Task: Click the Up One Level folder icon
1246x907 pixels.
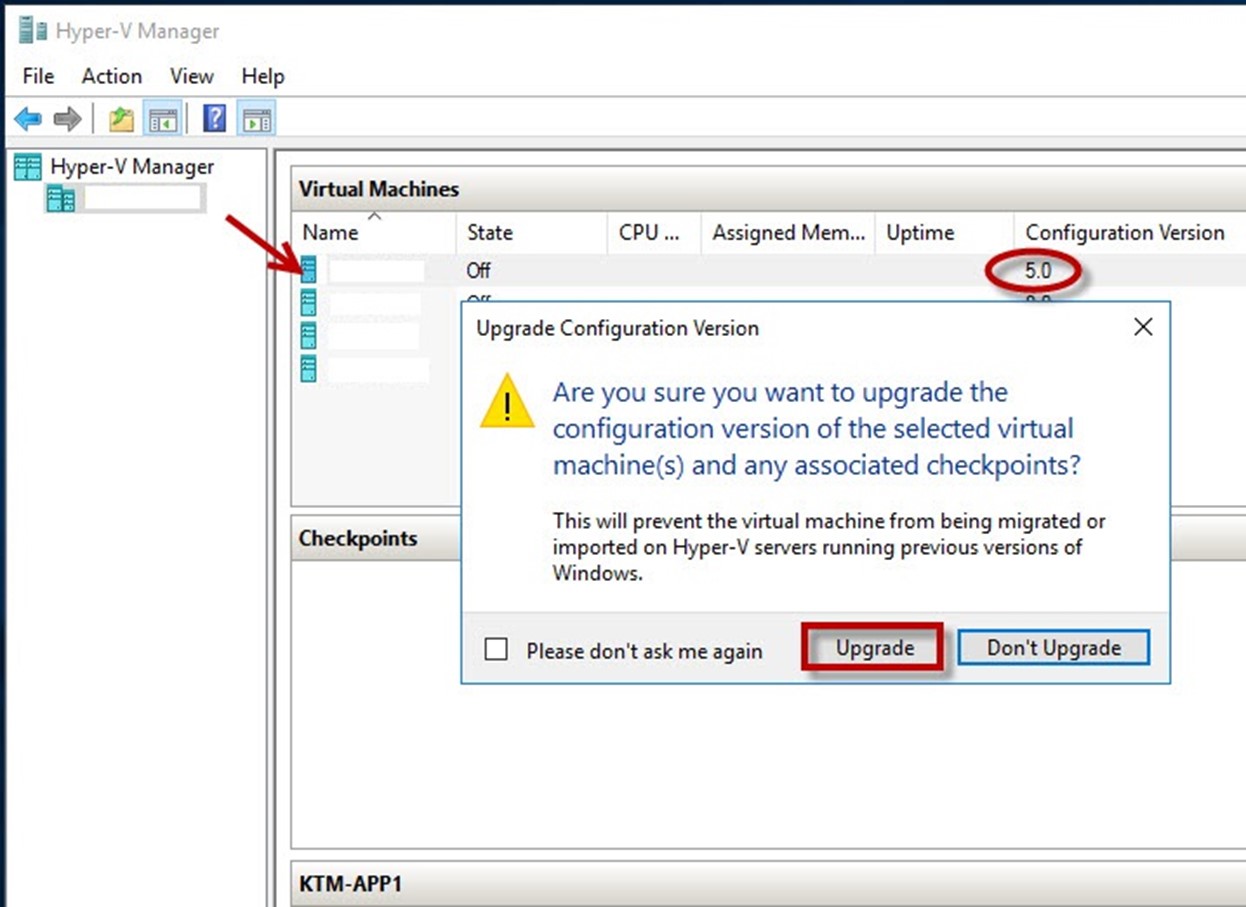Action: click(121, 120)
